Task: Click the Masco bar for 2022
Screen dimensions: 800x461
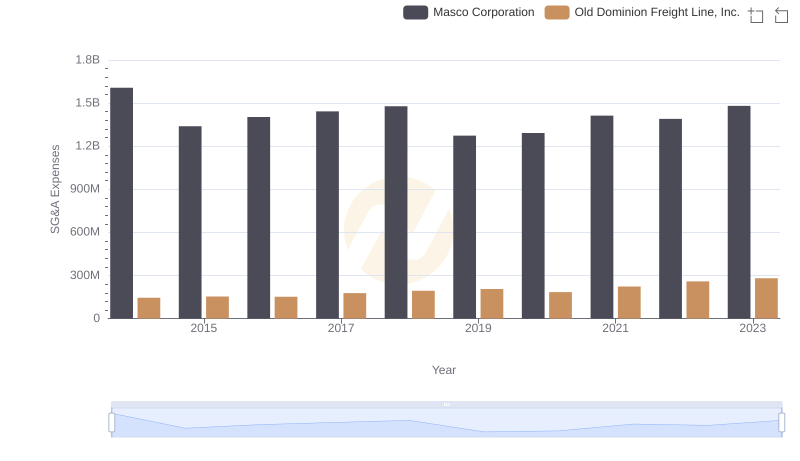Action: [x=670, y=219]
